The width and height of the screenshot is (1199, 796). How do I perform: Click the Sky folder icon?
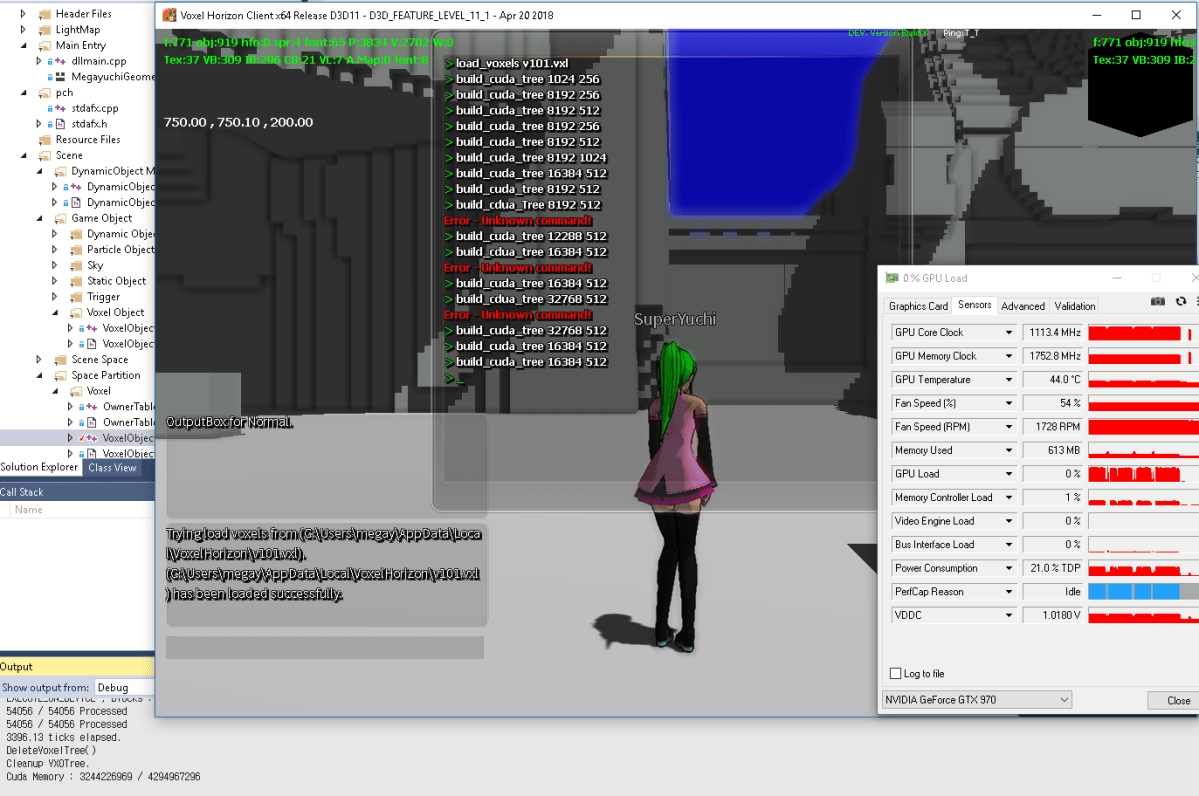tap(76, 266)
